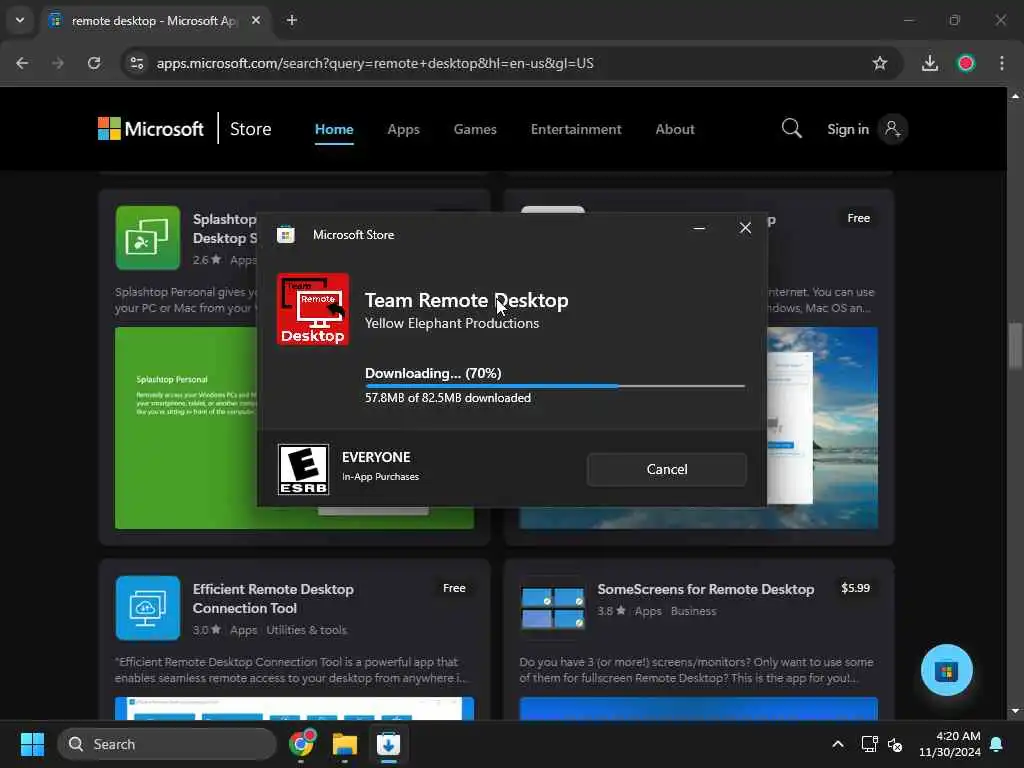Click the address bar URL

[375, 63]
